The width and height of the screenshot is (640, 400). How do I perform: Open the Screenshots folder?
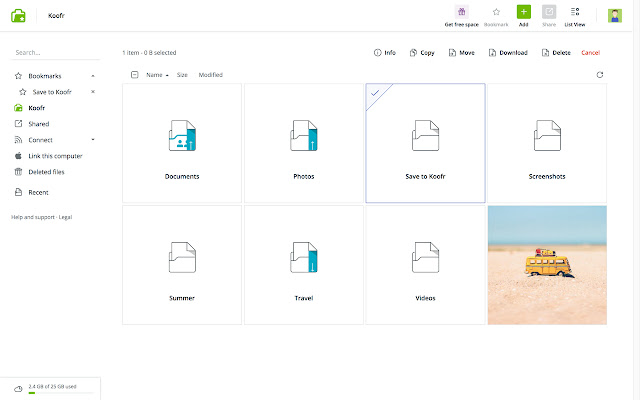(x=547, y=143)
